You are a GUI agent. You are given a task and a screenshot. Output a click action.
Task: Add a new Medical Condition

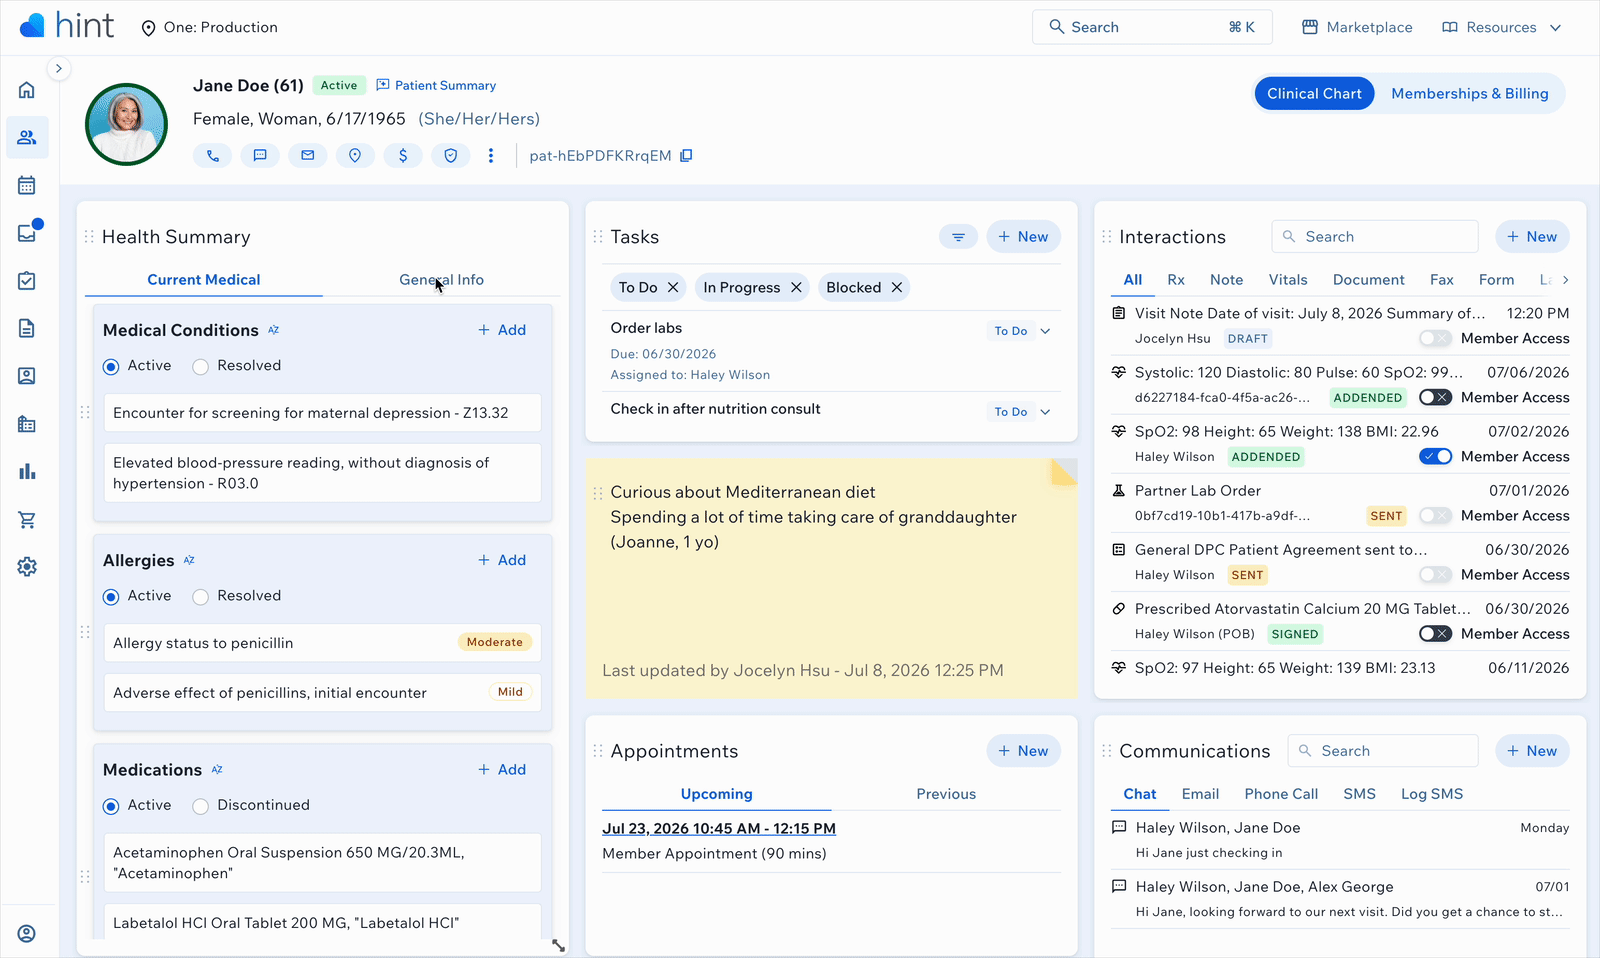pos(502,330)
